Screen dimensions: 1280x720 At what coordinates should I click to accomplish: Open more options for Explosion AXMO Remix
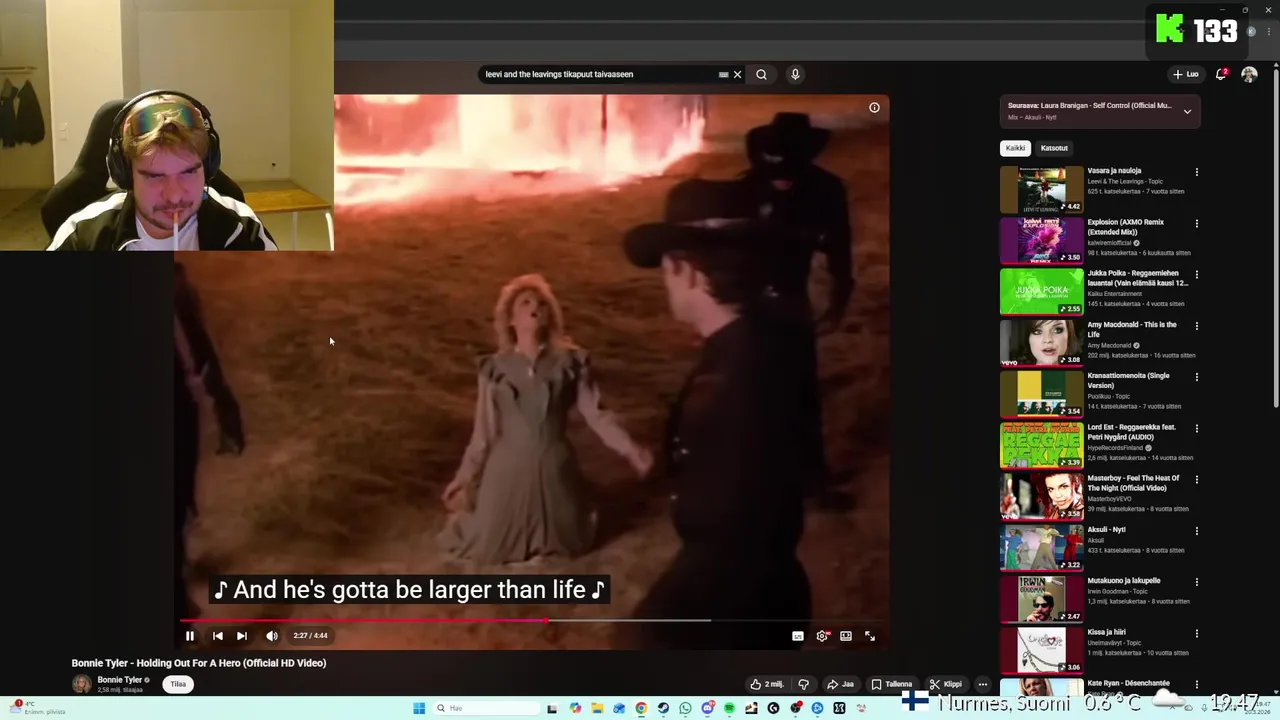click(x=1196, y=223)
